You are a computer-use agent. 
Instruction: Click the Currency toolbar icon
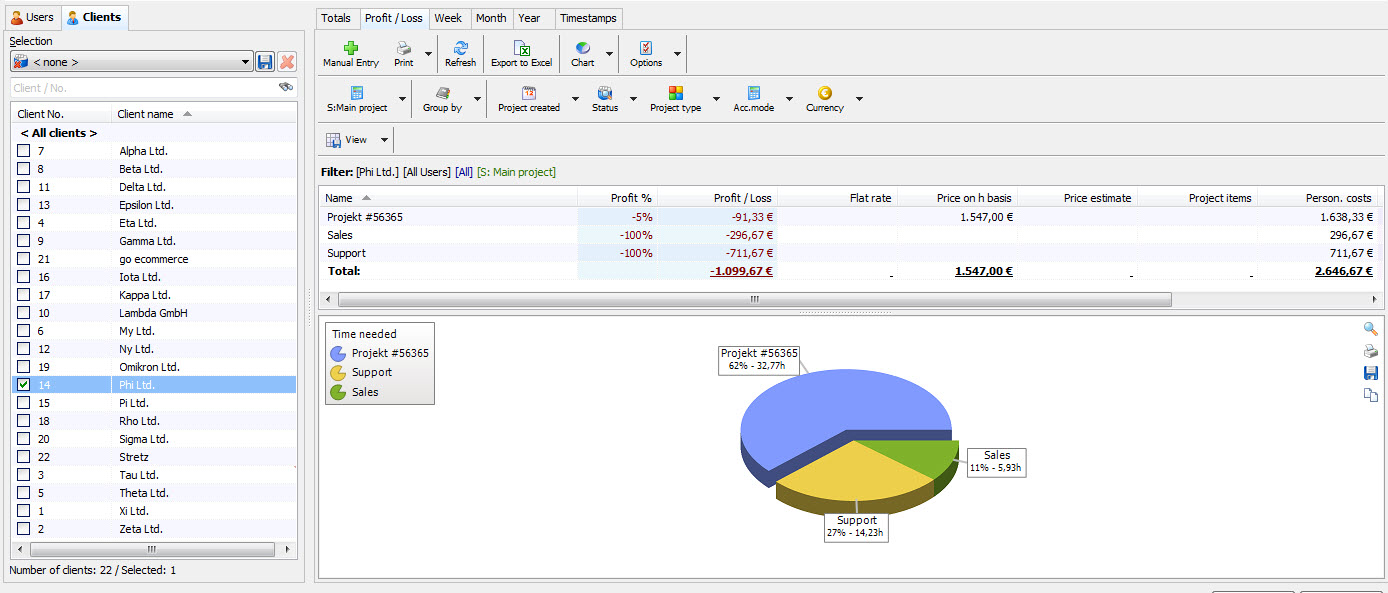tap(823, 93)
